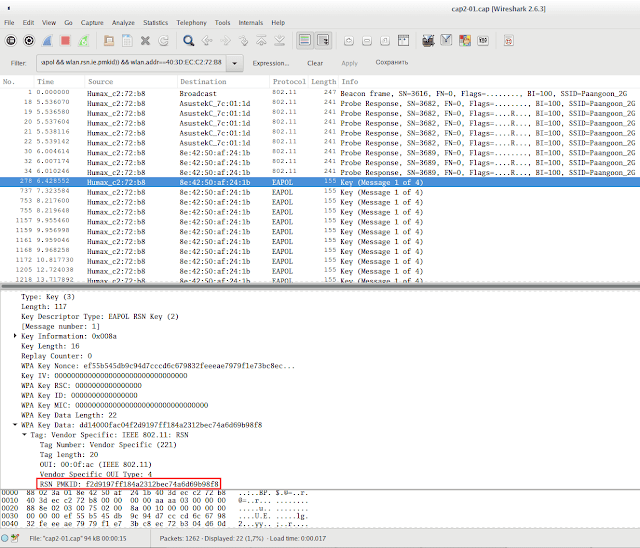Restart the current capture (green fin icon)
The width and height of the screenshot is (640, 548).
coord(84,40)
